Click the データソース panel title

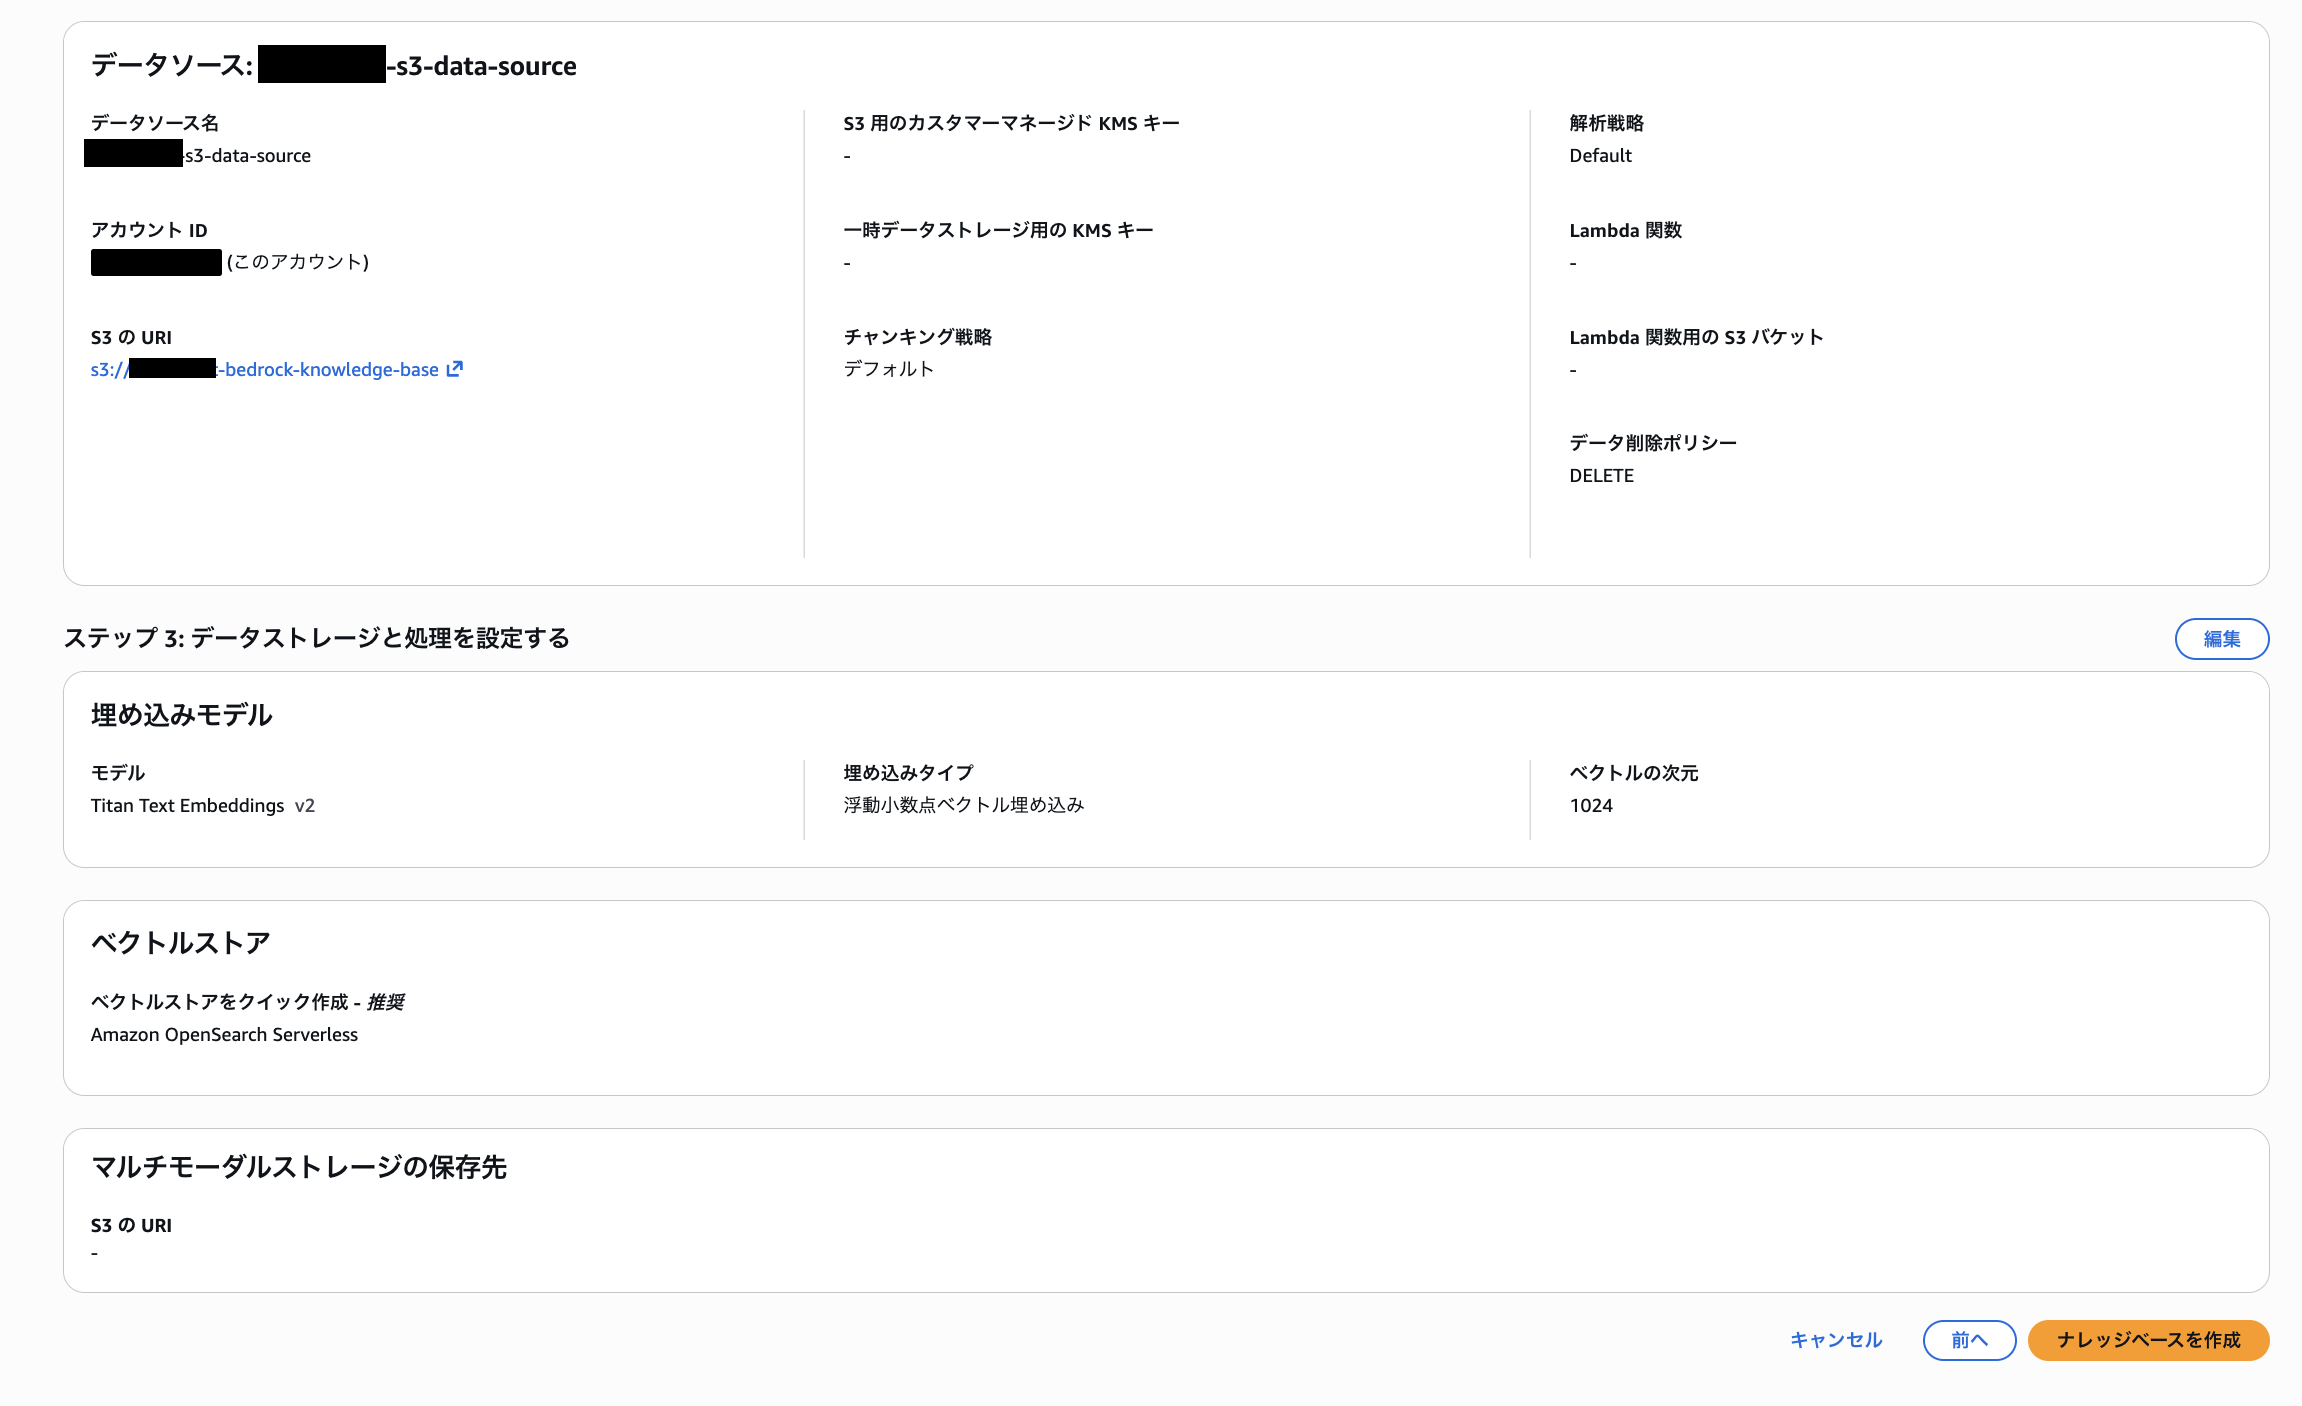tap(332, 65)
